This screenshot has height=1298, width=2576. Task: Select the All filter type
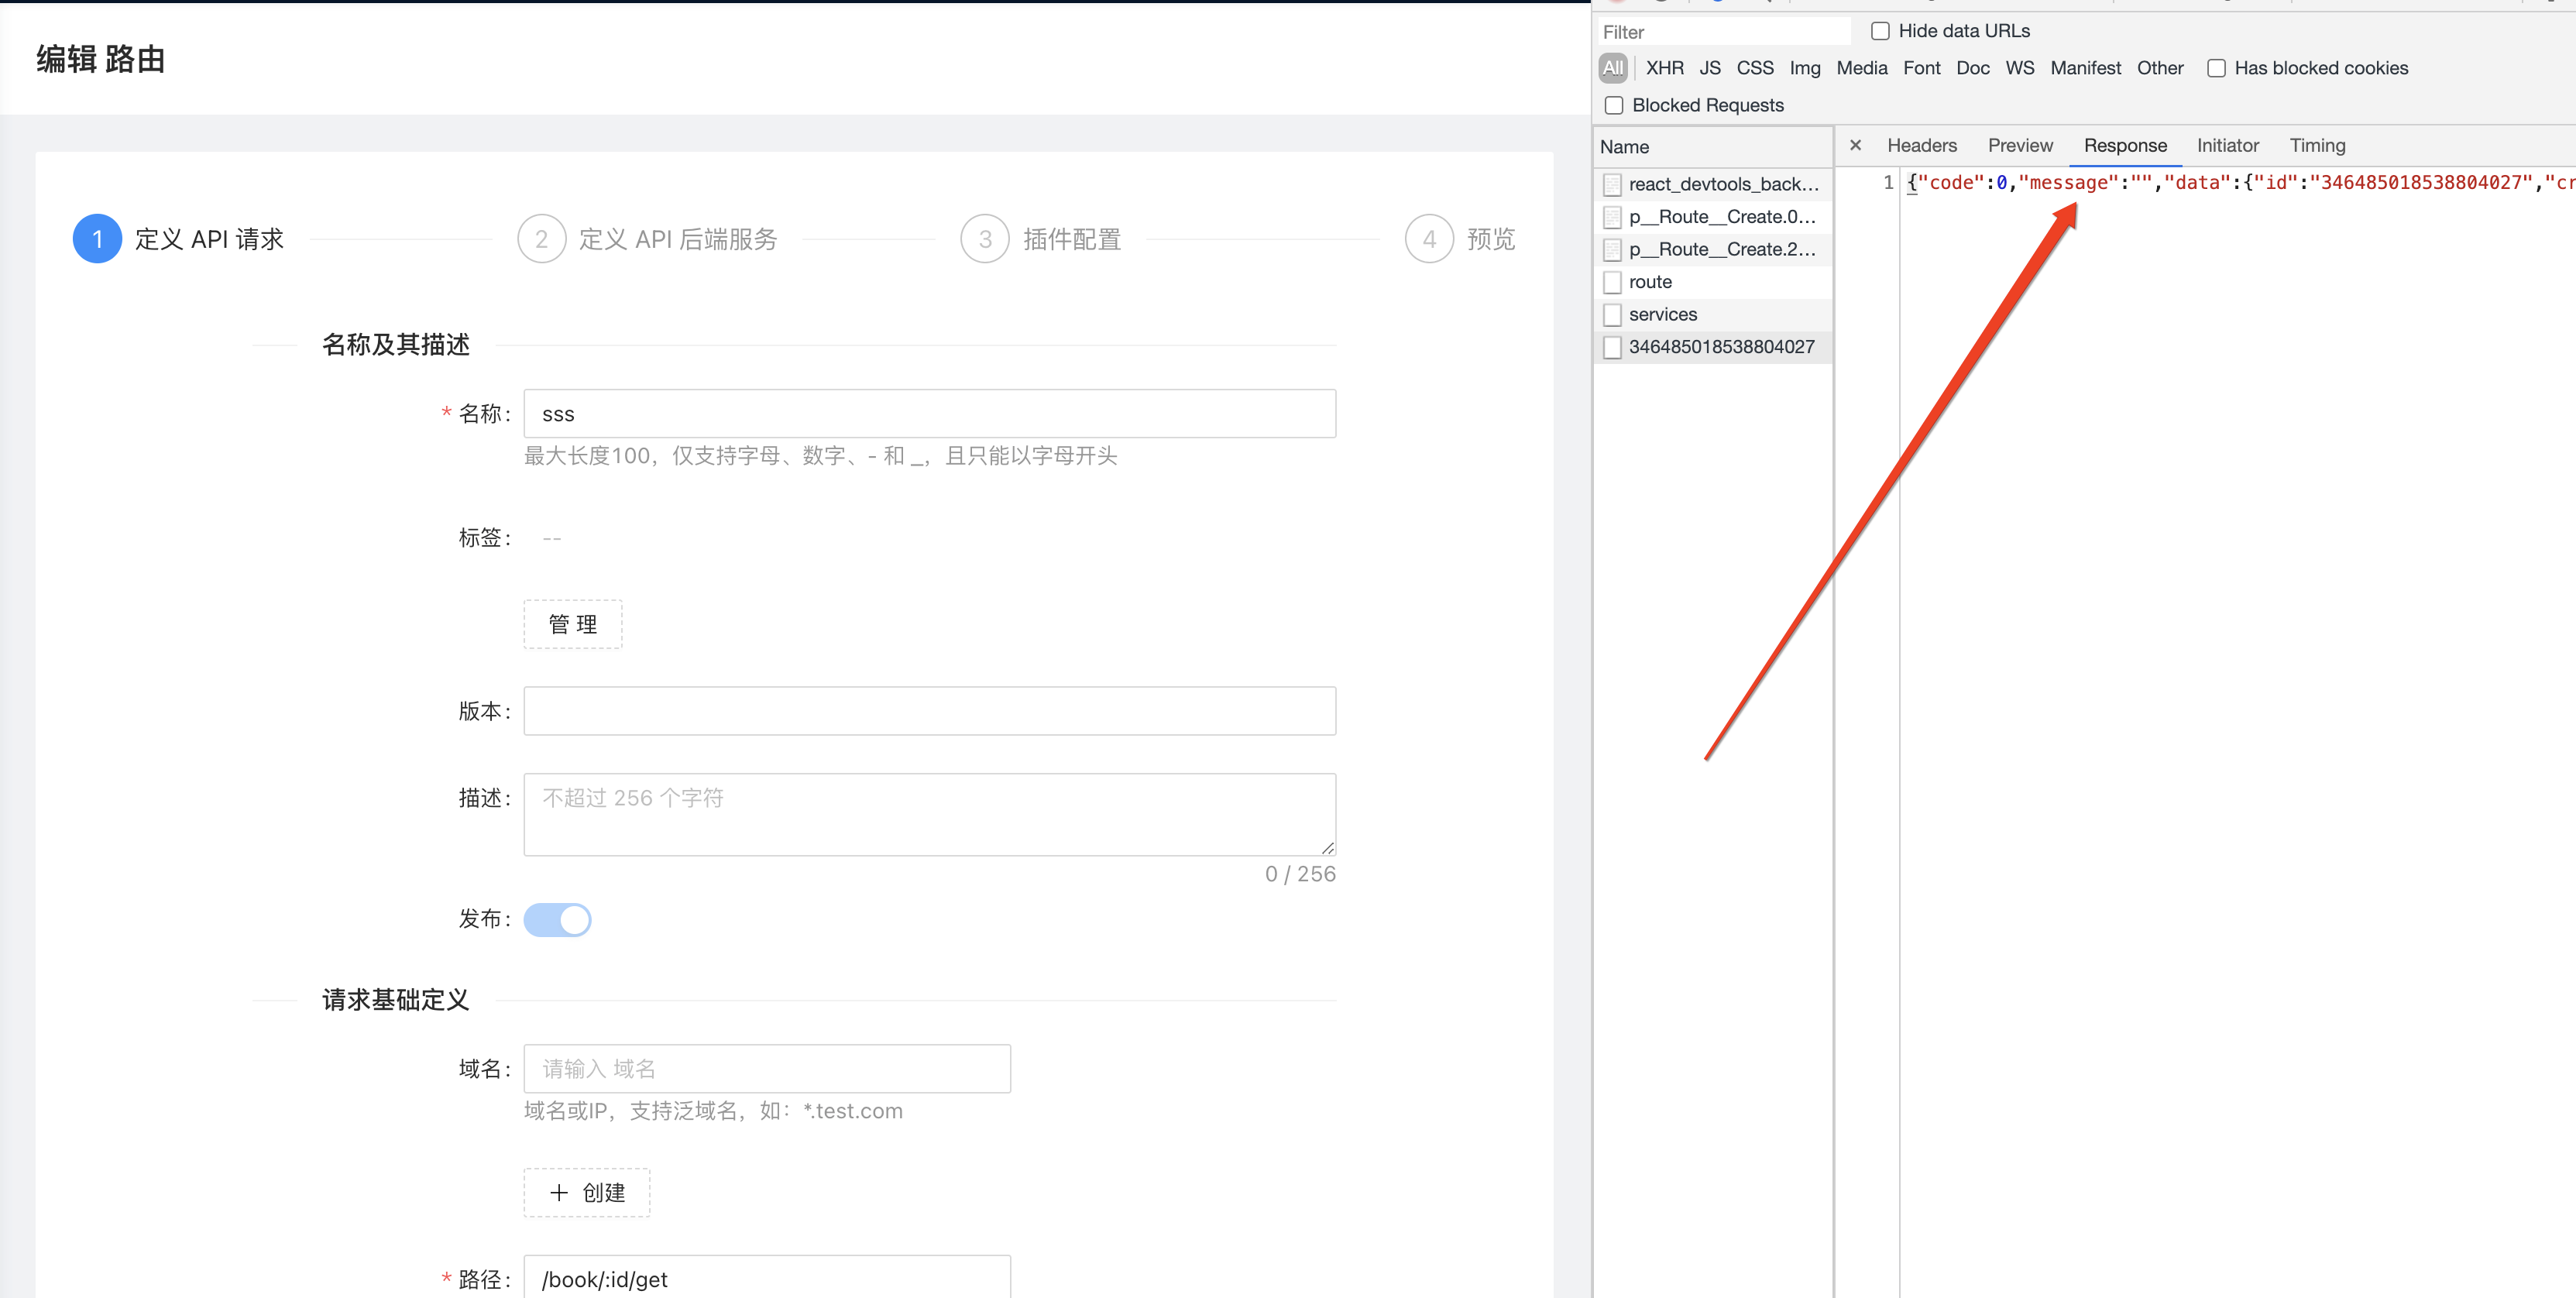(x=1613, y=68)
